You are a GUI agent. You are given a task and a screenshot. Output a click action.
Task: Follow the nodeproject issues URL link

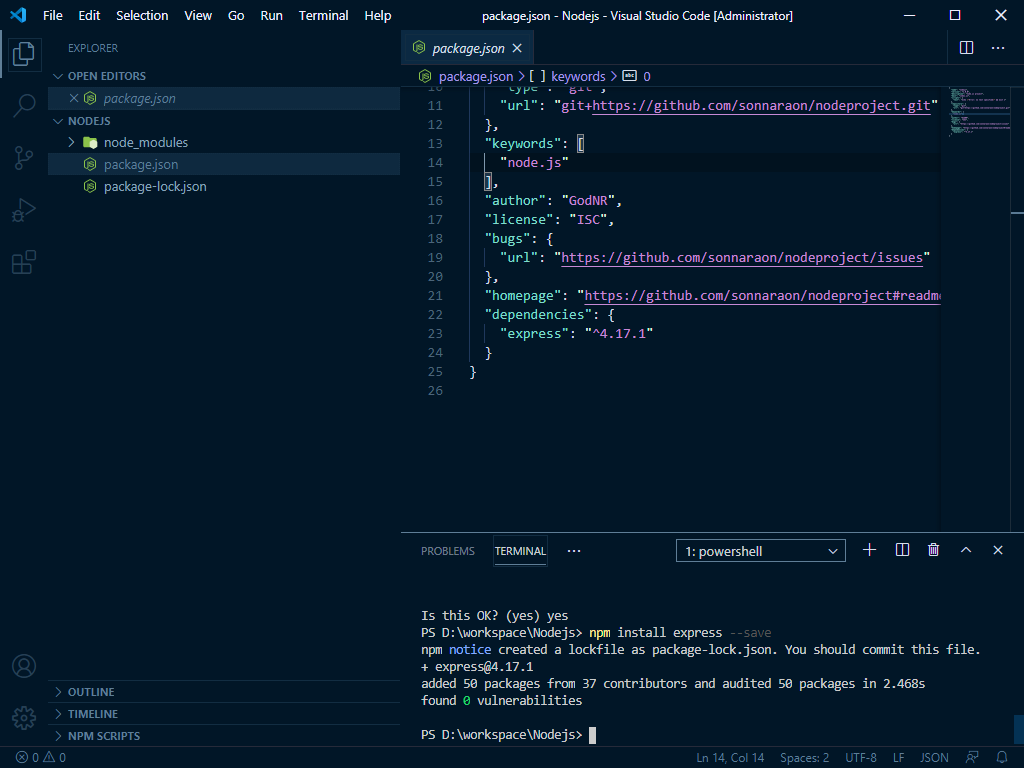(x=742, y=257)
